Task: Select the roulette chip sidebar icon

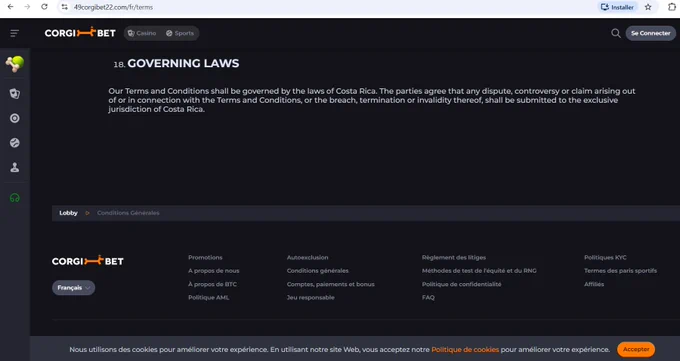Action: tap(15, 118)
